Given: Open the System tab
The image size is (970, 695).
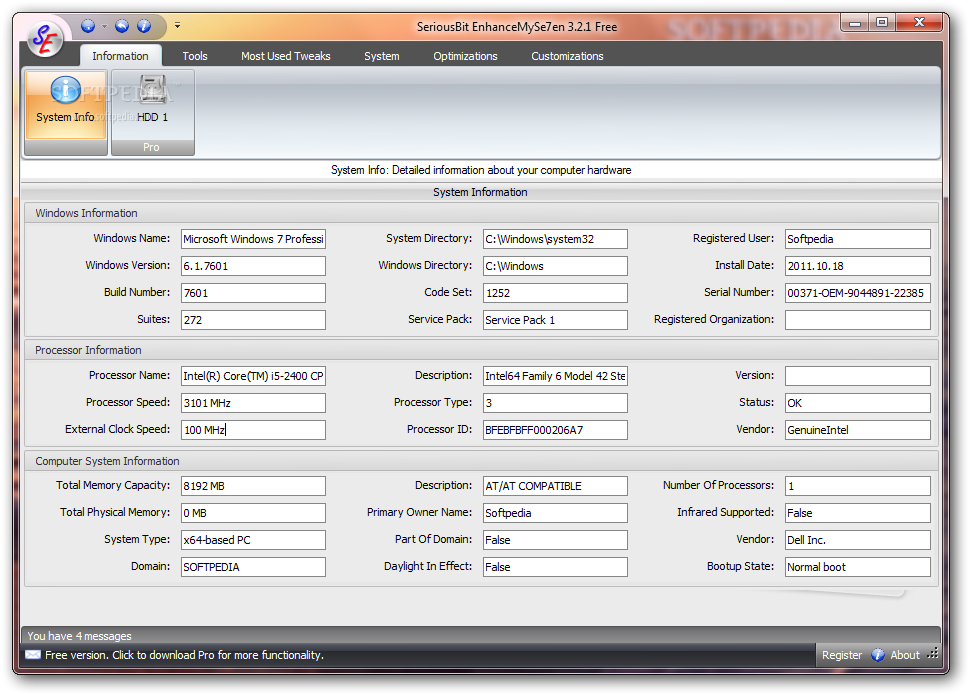Looking at the screenshot, I should 382,56.
